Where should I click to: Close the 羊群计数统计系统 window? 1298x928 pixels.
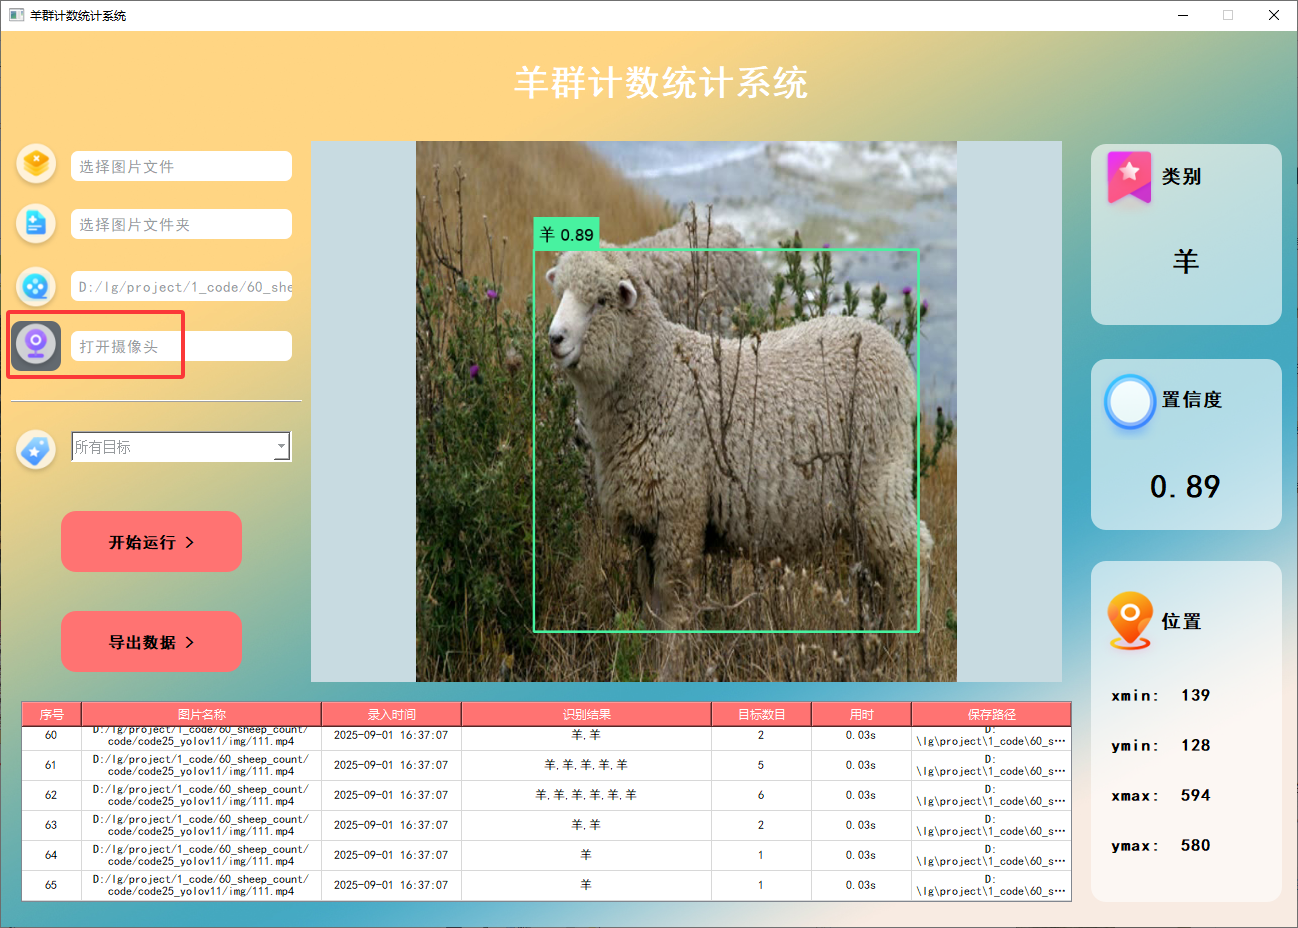(x=1274, y=15)
